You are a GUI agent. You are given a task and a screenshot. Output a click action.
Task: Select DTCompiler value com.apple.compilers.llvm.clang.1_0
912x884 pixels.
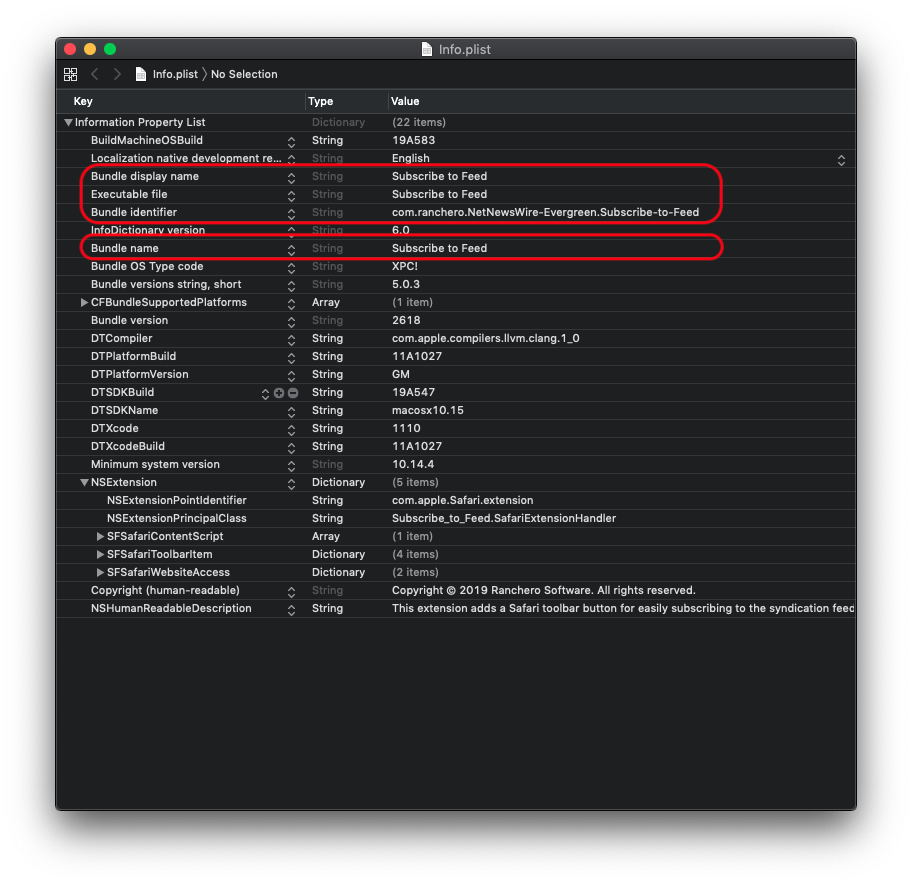click(x=486, y=338)
